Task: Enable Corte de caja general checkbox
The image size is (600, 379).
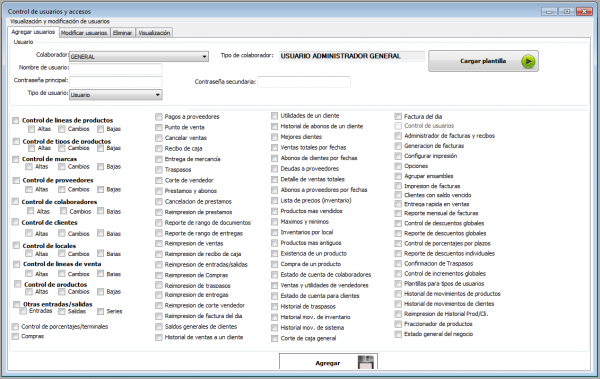Action: 274,338
